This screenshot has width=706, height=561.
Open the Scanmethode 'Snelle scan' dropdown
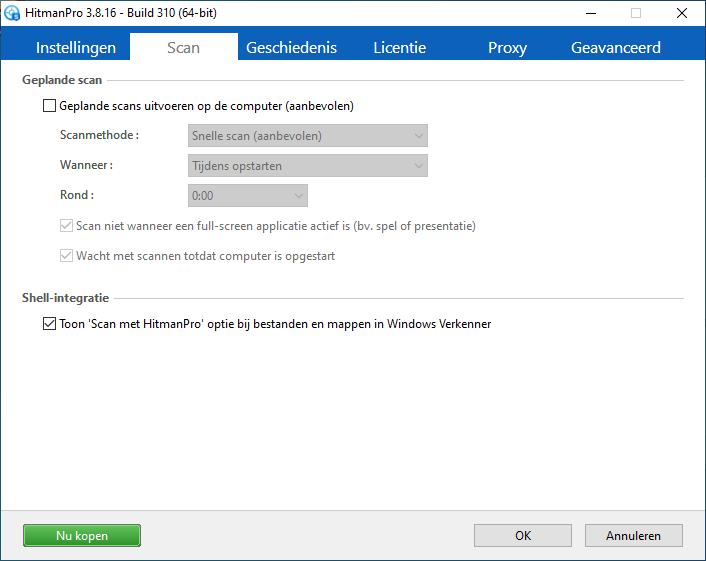click(308, 136)
